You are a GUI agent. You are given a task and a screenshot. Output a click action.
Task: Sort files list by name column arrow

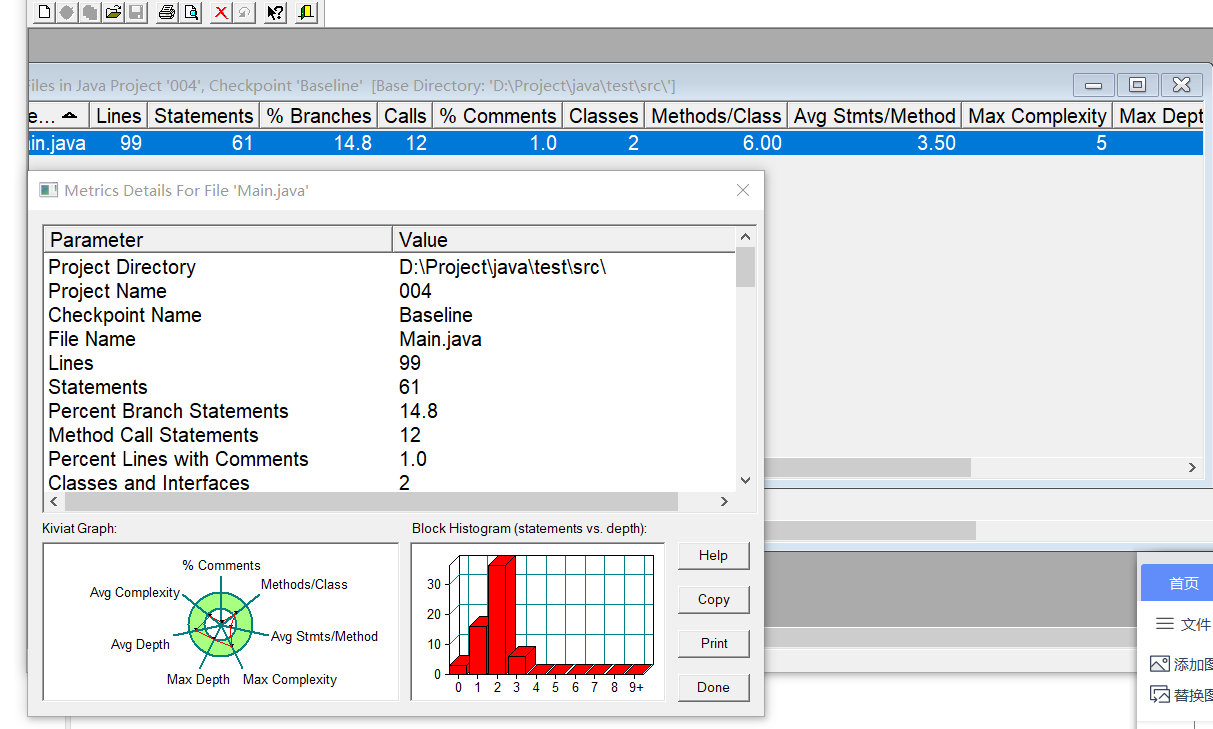point(69,115)
